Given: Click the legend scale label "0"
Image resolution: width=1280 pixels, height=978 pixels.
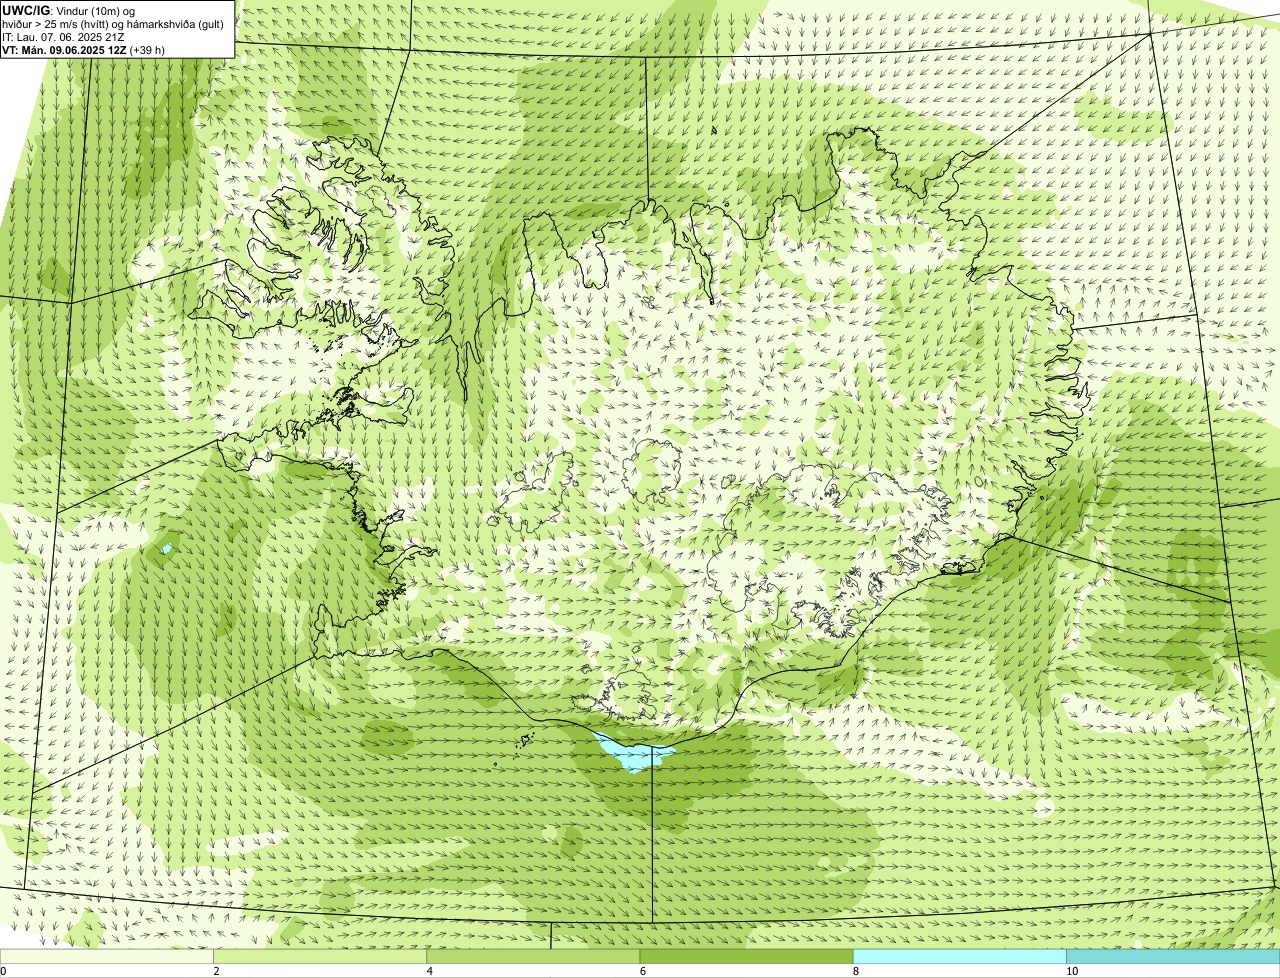Looking at the screenshot, I should coord(3,971).
